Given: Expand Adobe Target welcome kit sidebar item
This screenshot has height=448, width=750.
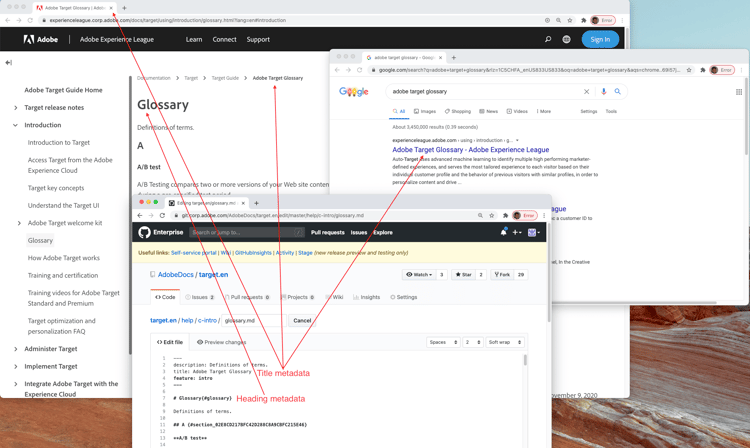Looking at the screenshot, I should tap(19, 223).
